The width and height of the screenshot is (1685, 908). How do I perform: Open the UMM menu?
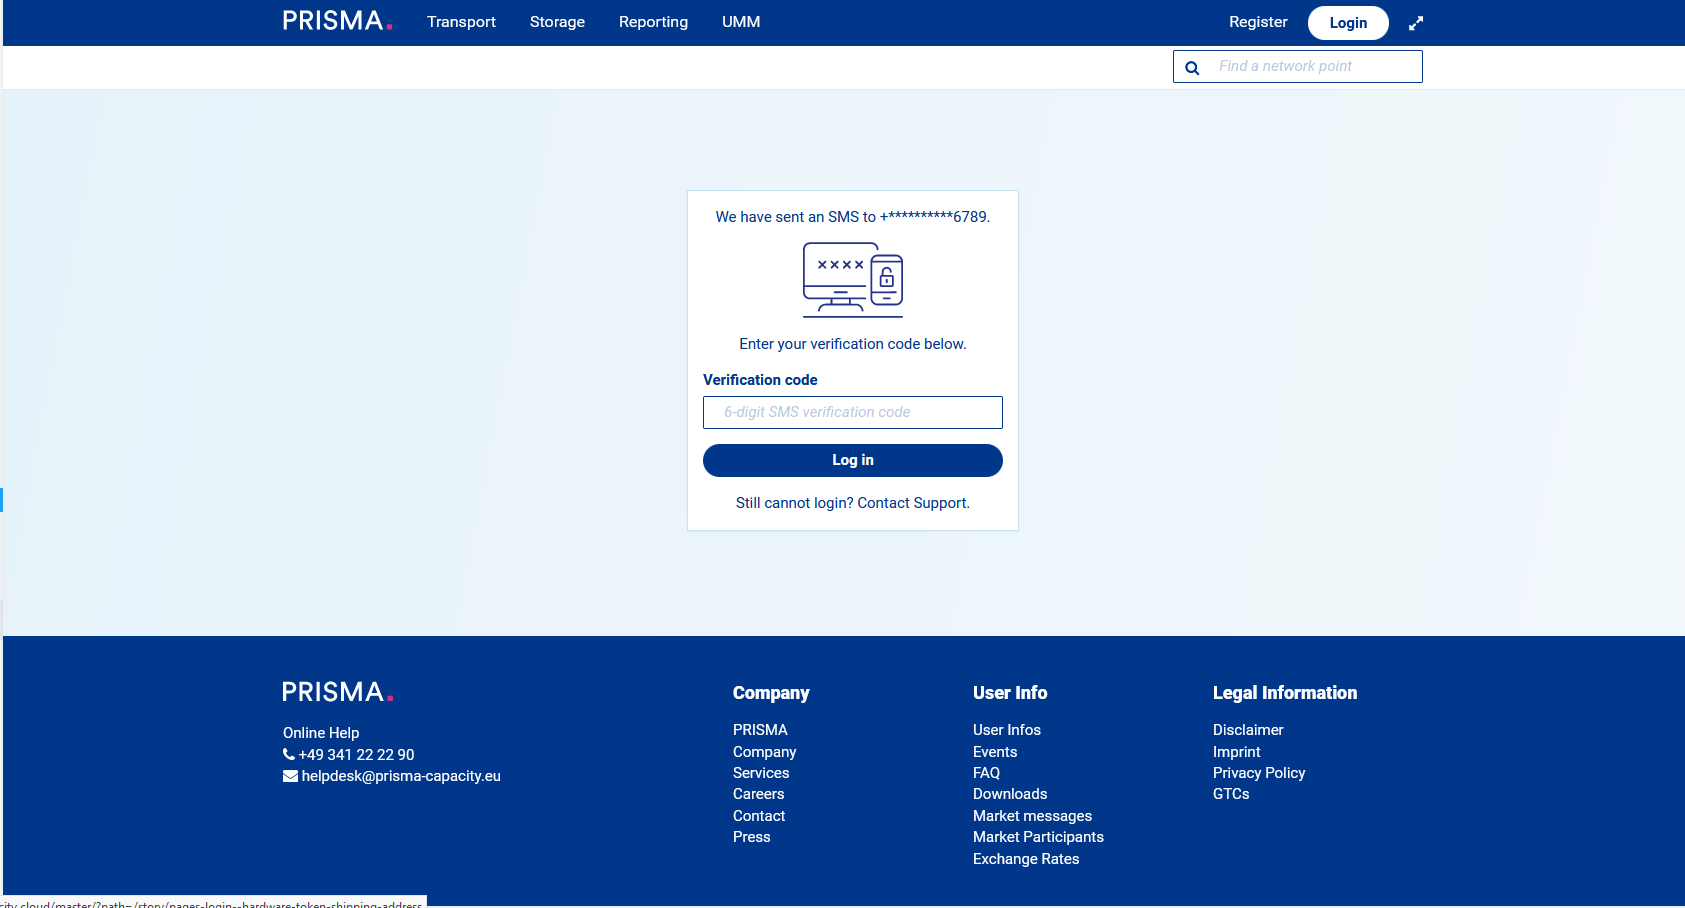tap(741, 22)
